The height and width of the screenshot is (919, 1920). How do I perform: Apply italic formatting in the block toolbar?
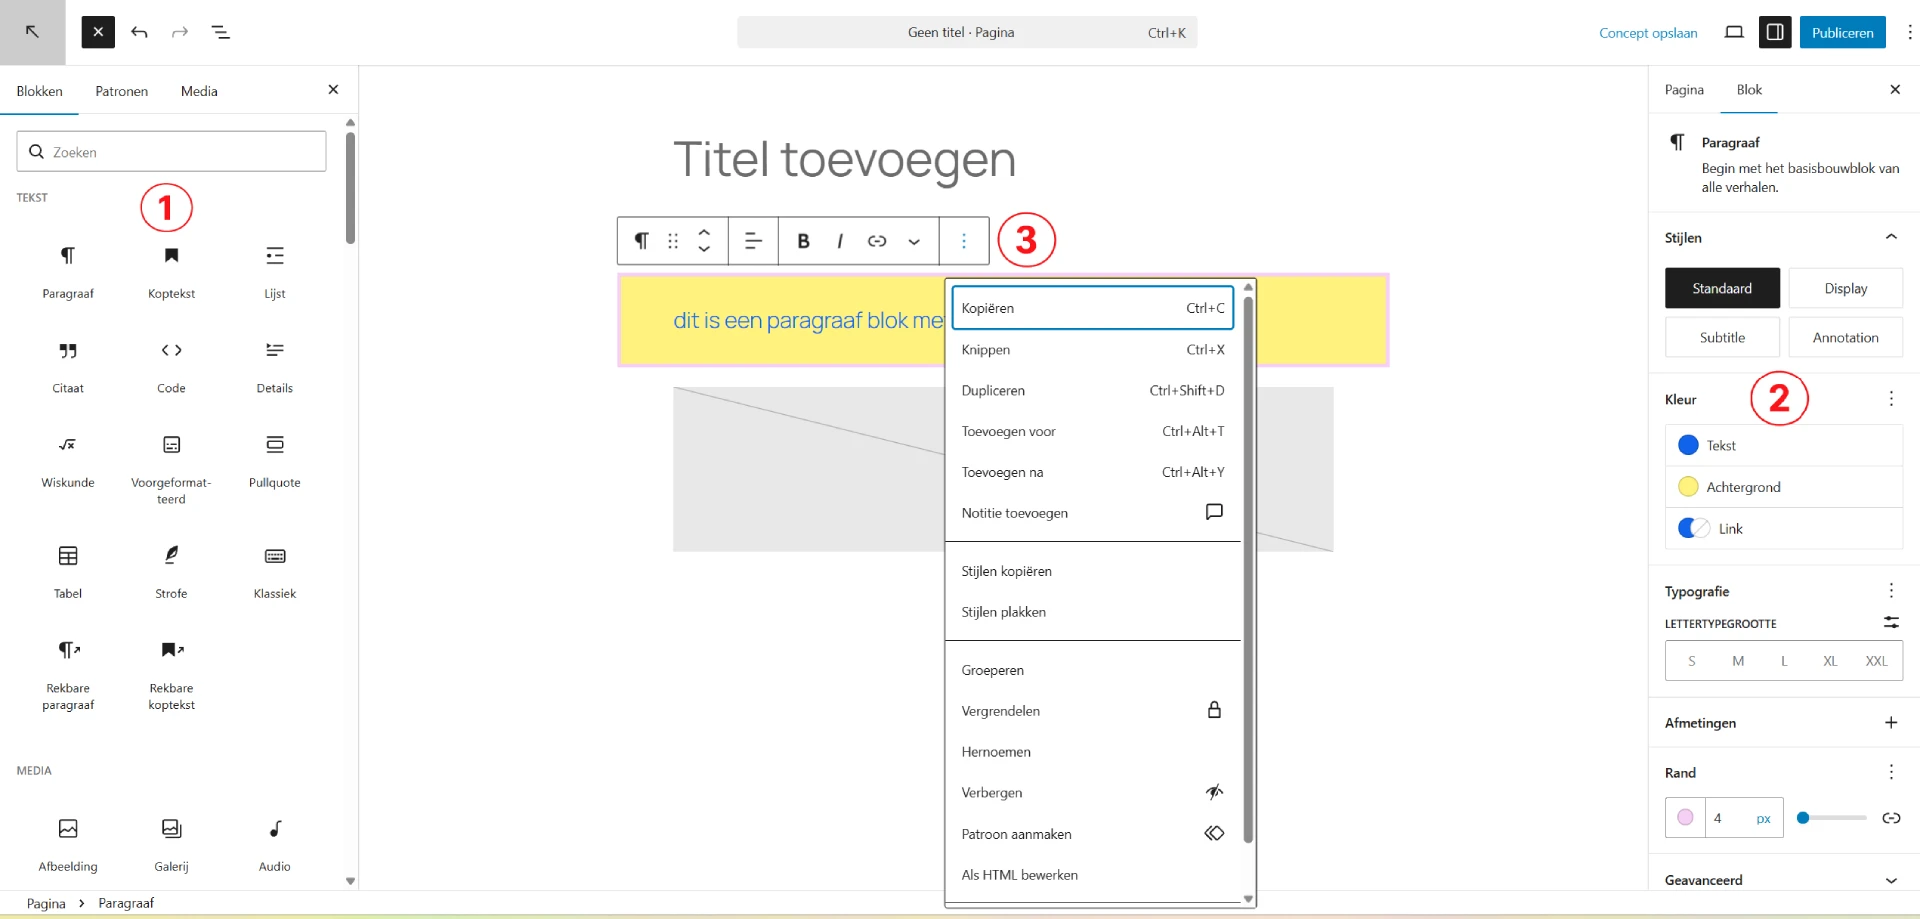[840, 240]
